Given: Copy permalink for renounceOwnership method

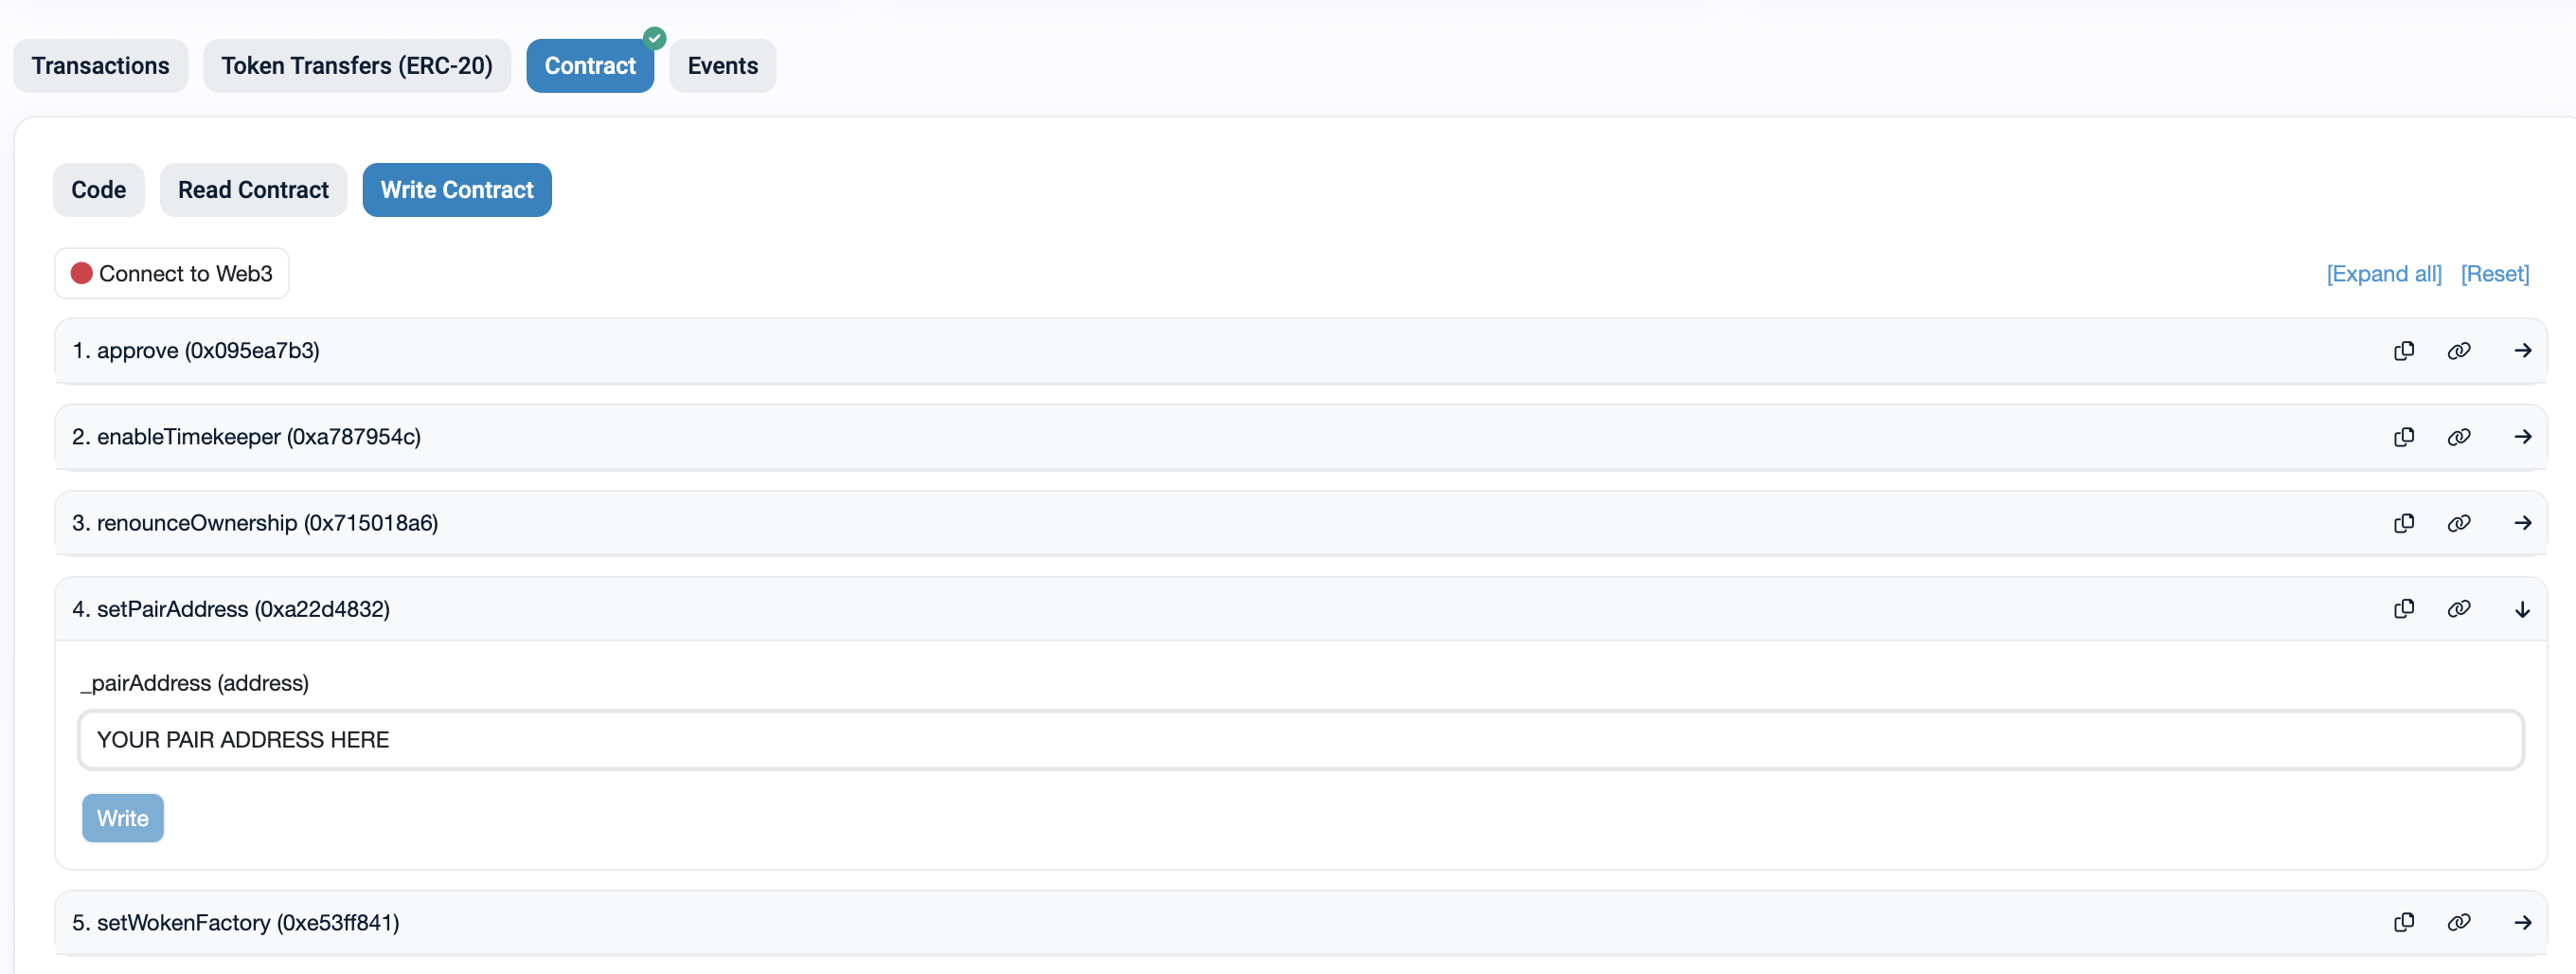Looking at the screenshot, I should 2459,523.
